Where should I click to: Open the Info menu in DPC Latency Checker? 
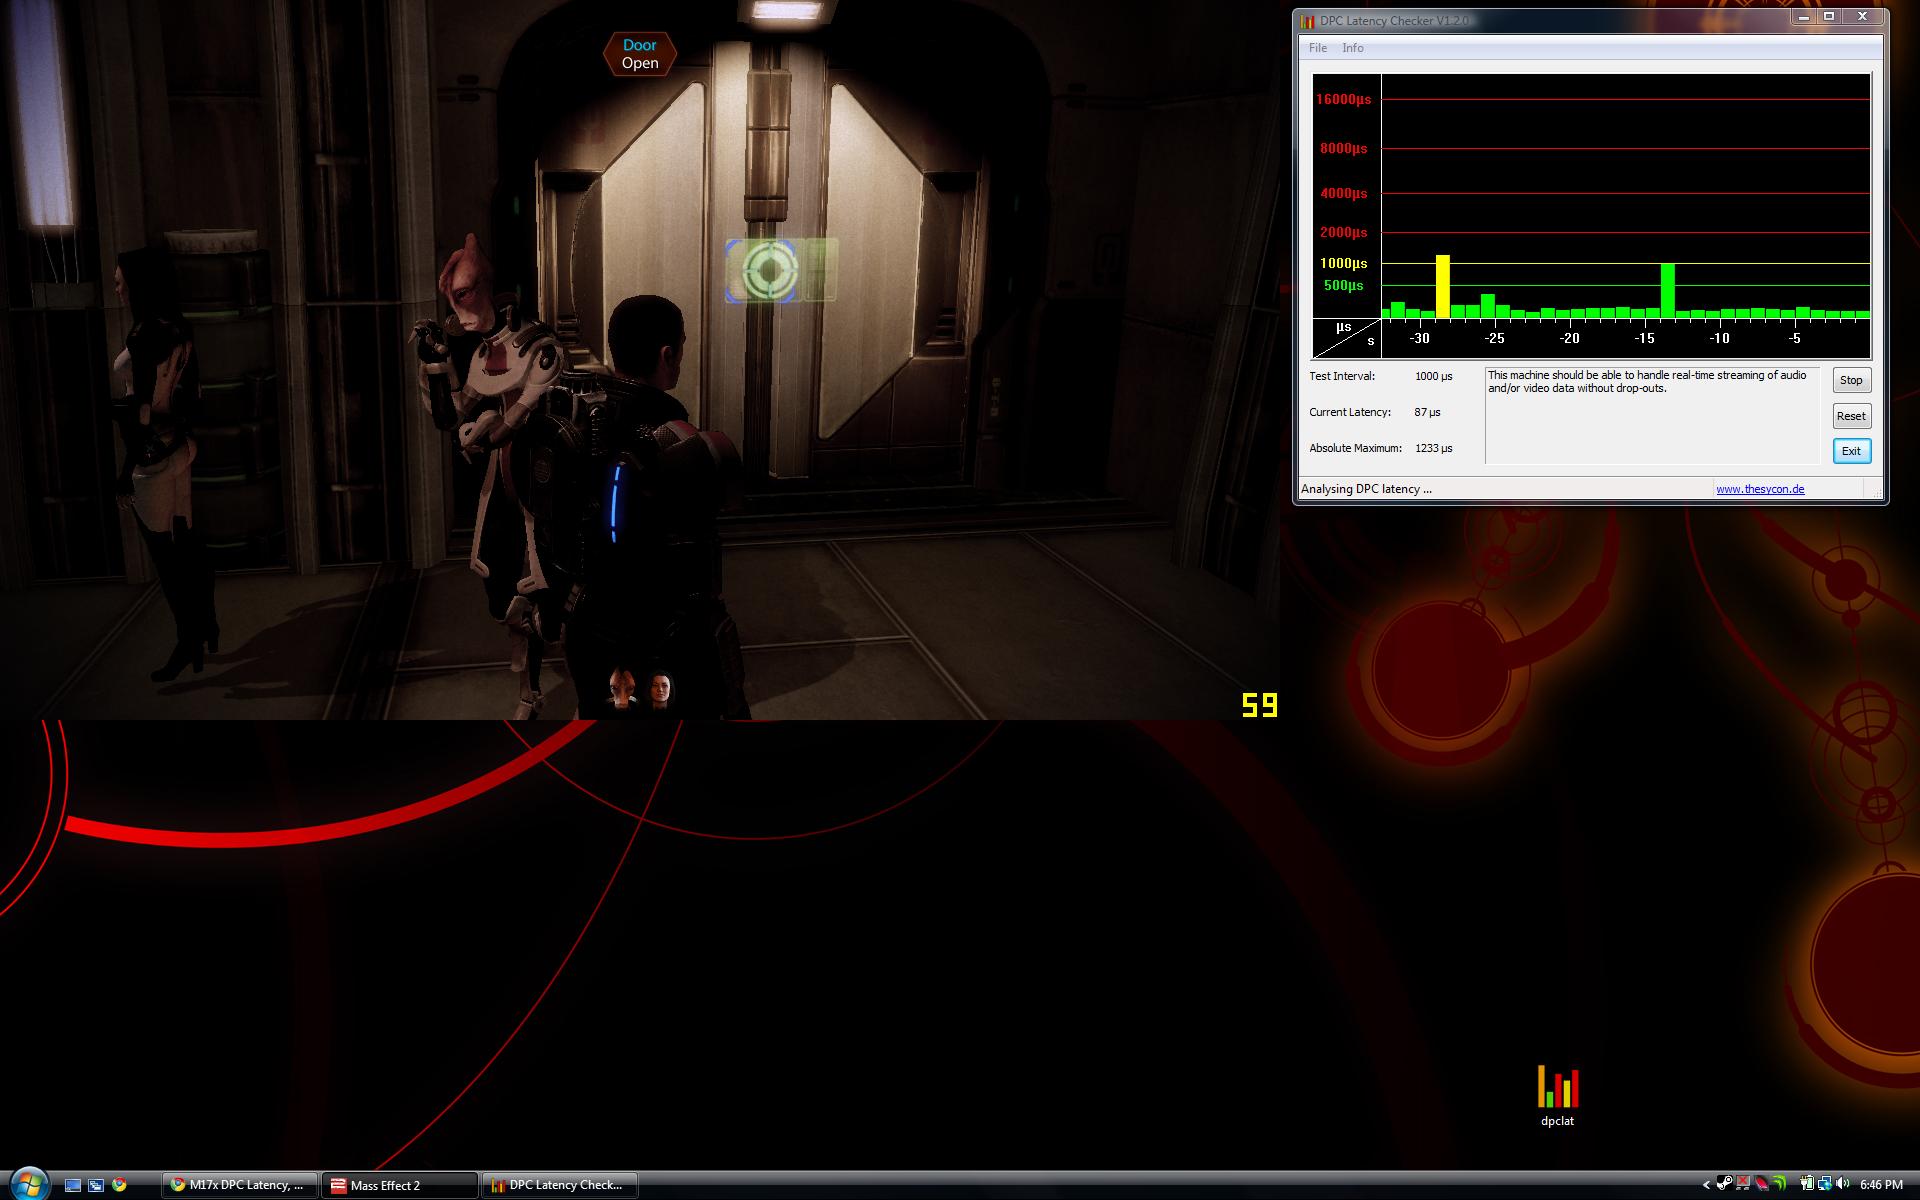(x=1353, y=48)
